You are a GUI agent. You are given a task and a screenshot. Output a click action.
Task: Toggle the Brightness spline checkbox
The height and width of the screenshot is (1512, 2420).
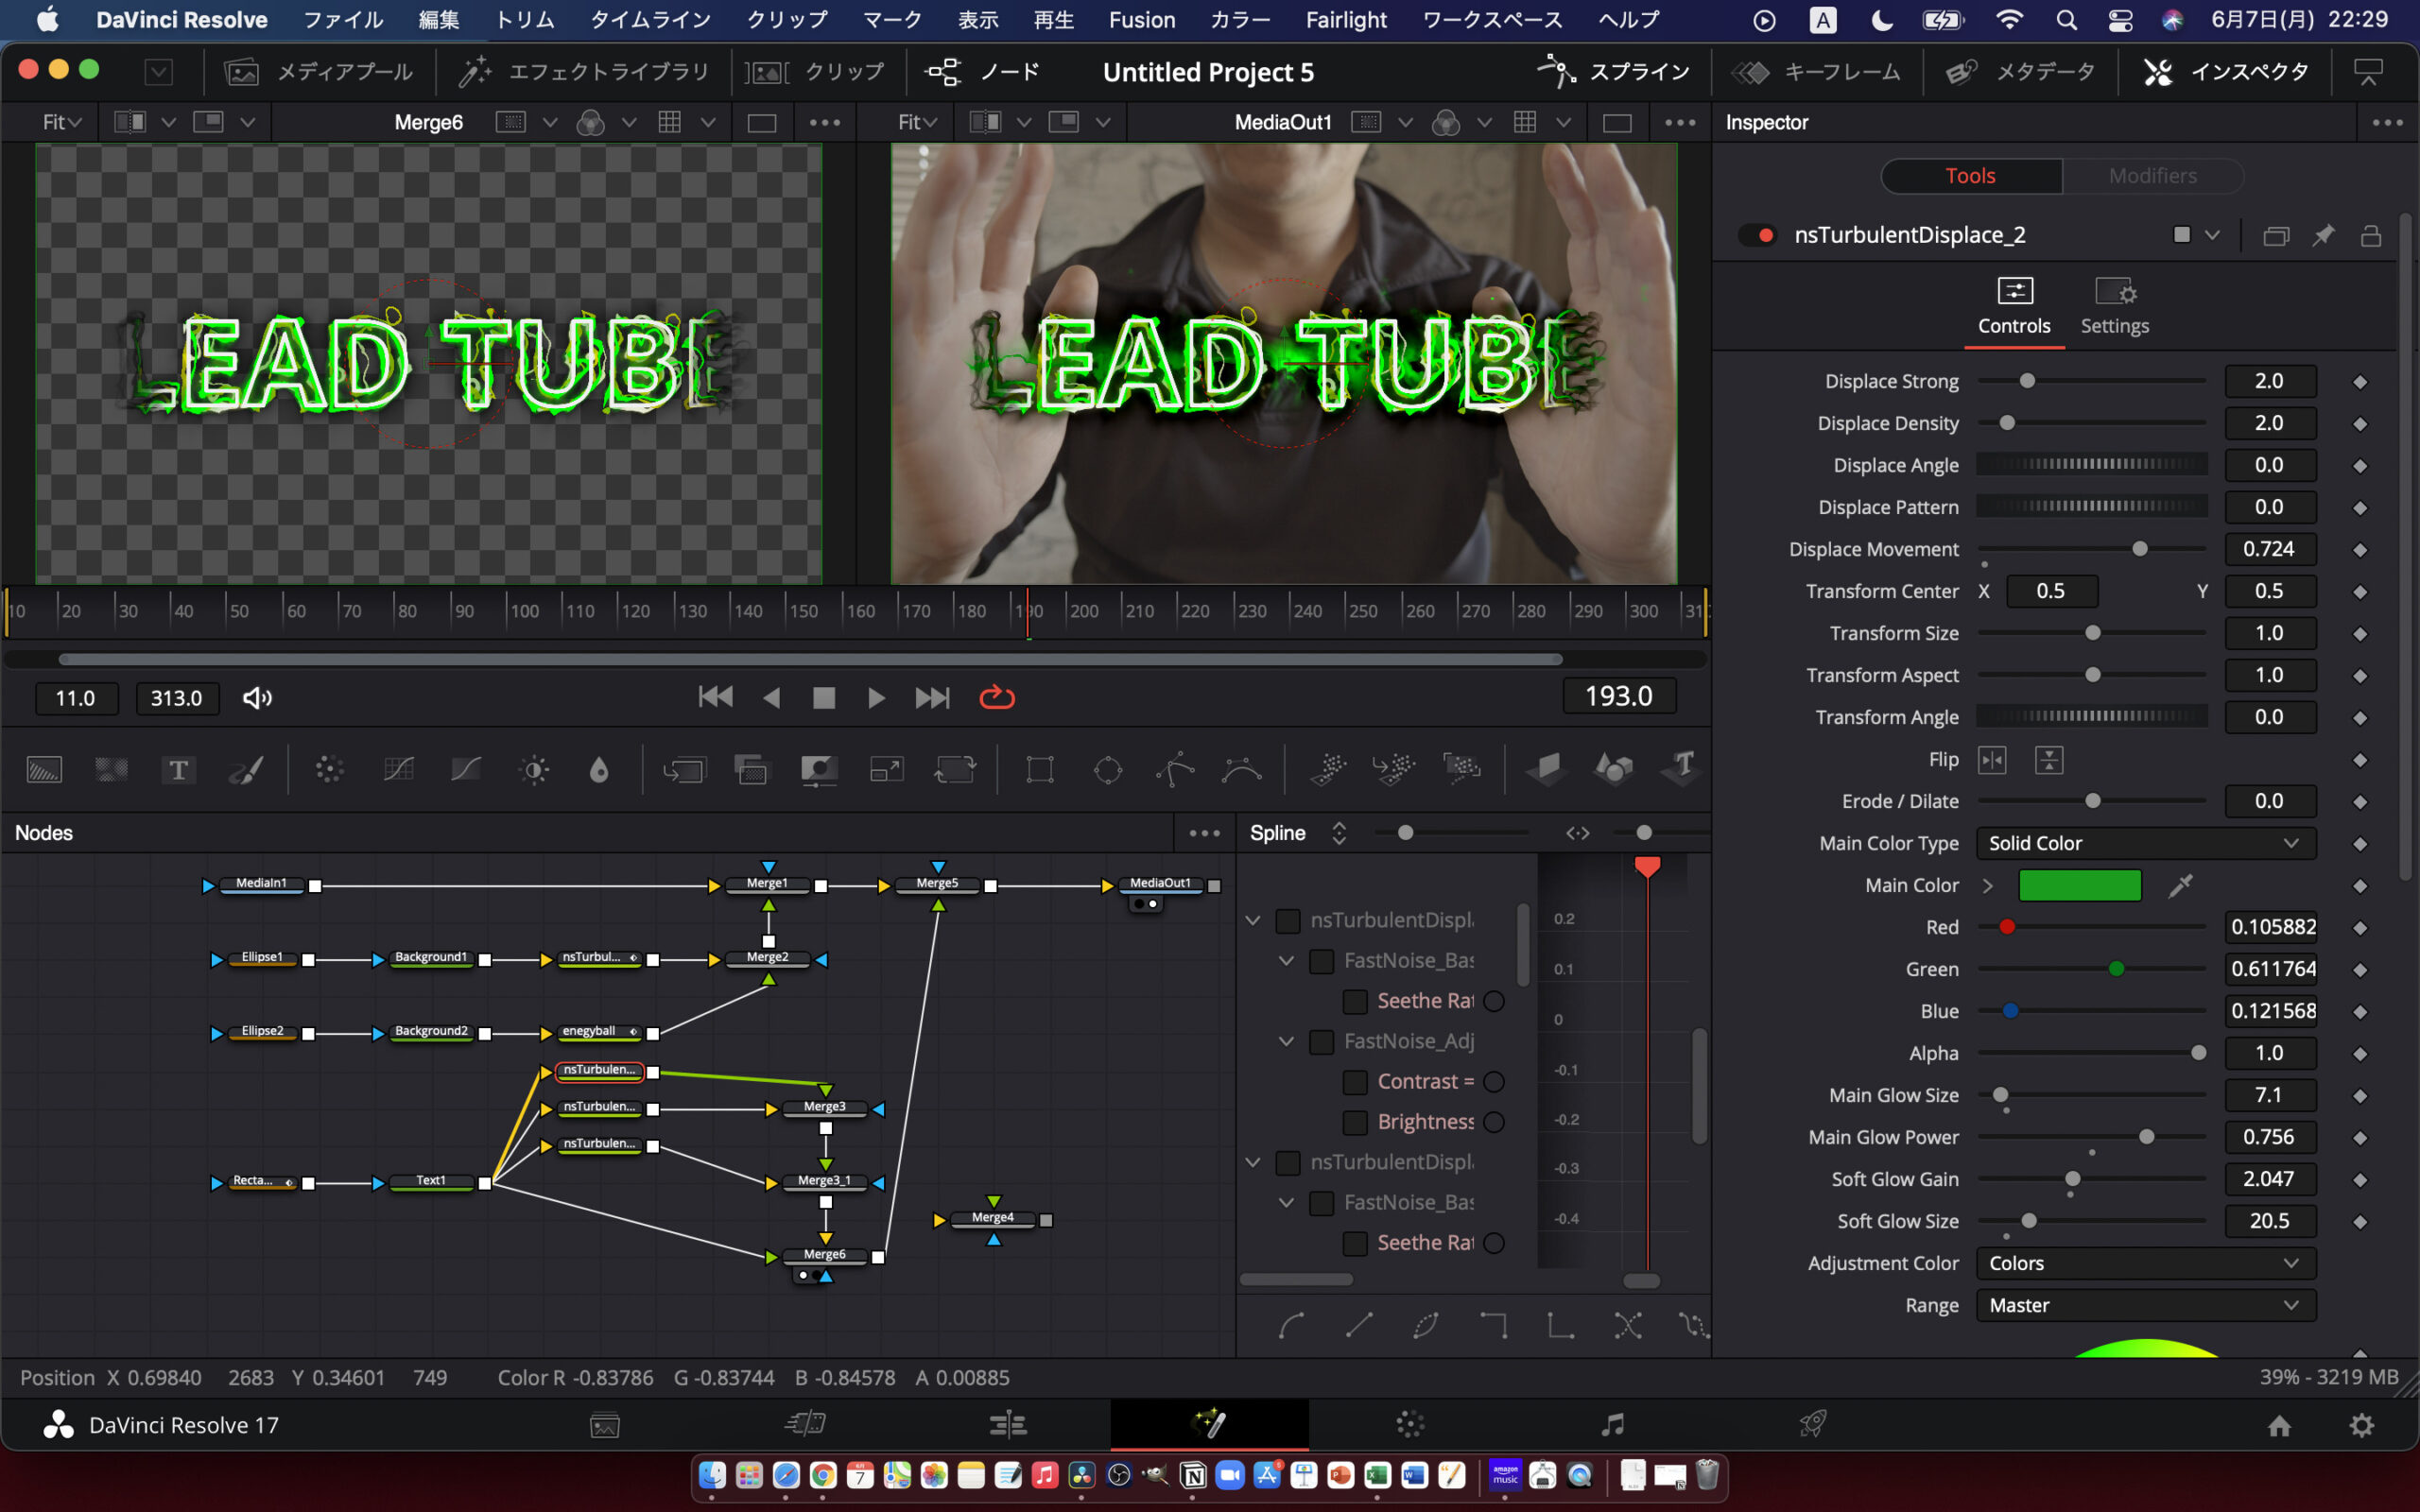pos(1355,1122)
